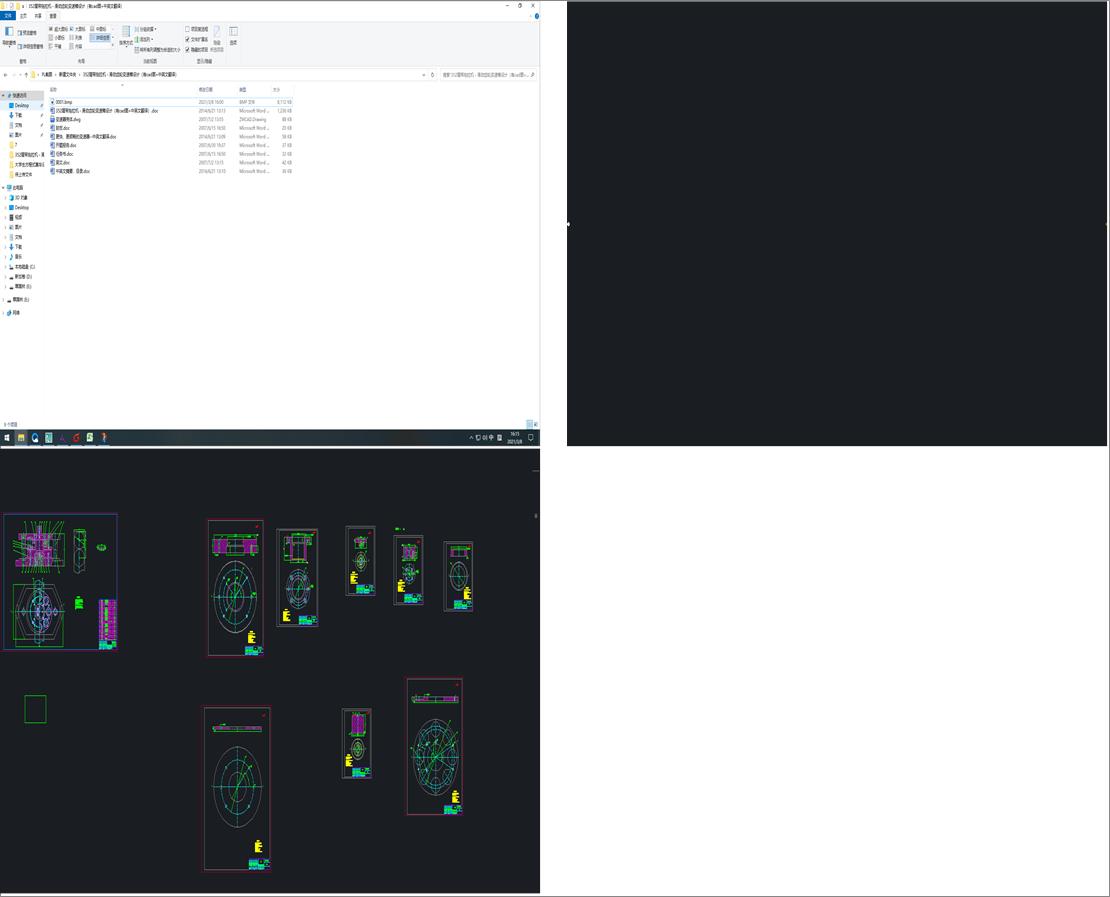Toggle the Details pane (详细信息窗格) button
This screenshot has width=1110, height=897.
[30, 46]
